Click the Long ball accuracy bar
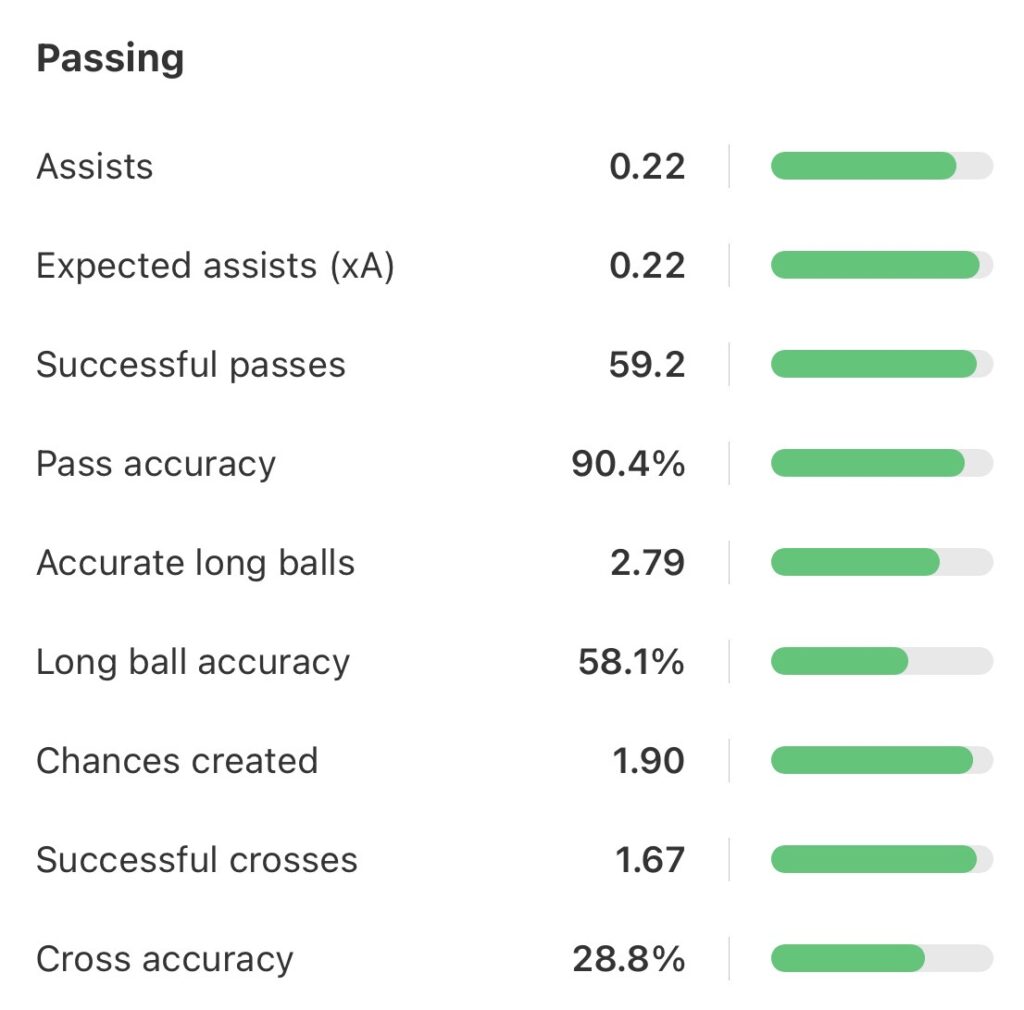 point(880,661)
